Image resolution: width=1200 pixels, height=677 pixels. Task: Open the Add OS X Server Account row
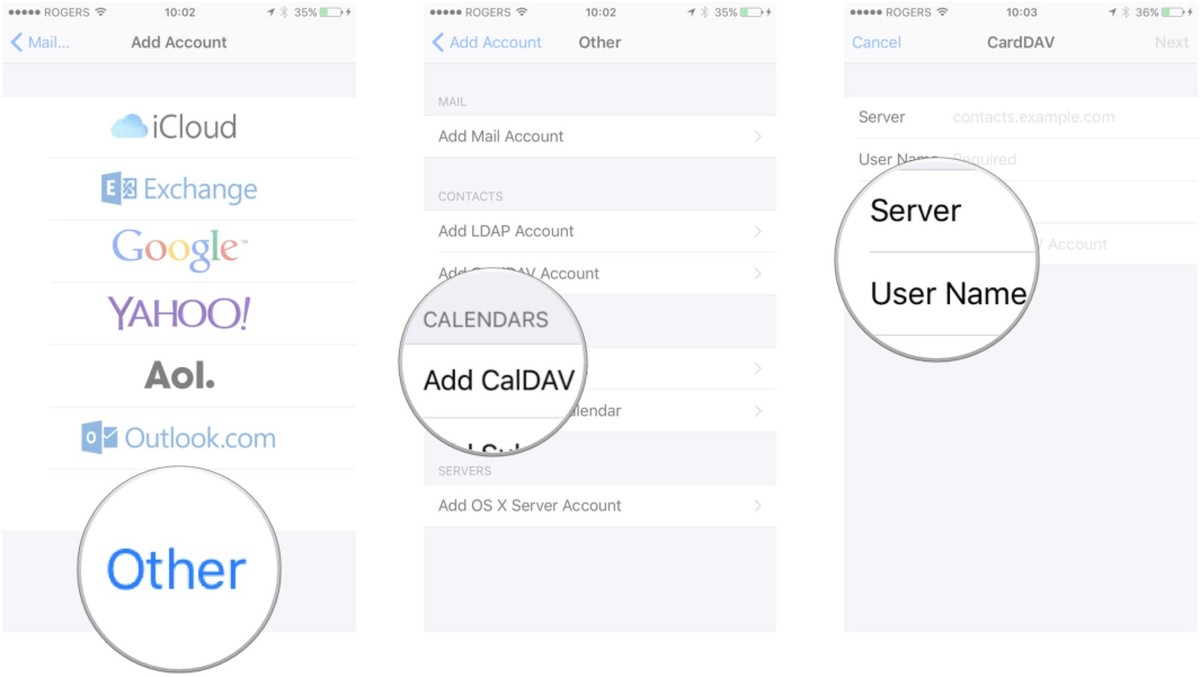click(x=600, y=506)
